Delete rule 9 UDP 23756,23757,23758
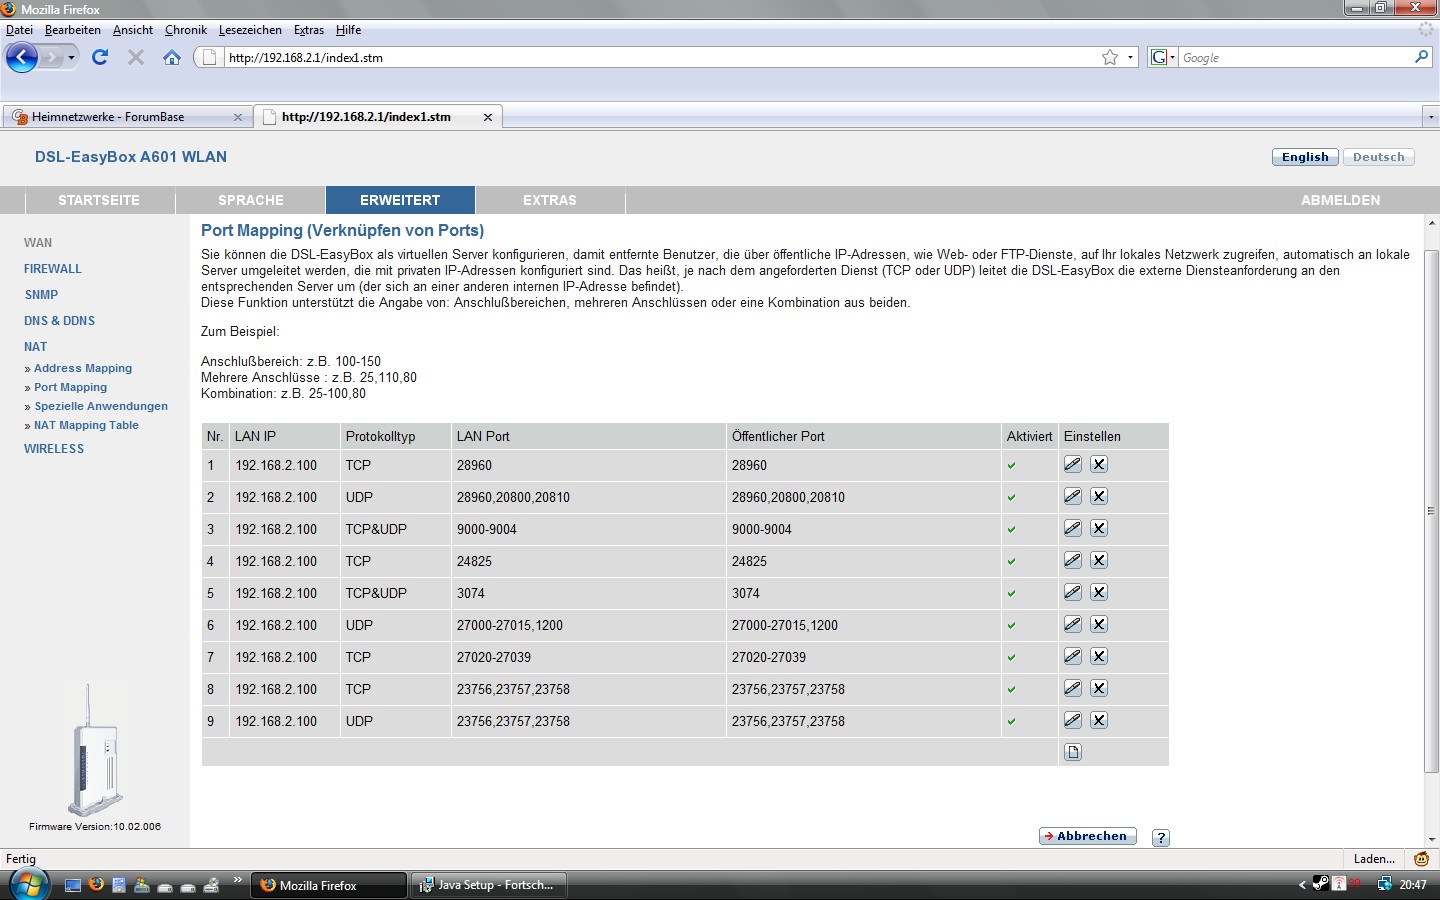This screenshot has width=1440, height=900. pos(1099,720)
